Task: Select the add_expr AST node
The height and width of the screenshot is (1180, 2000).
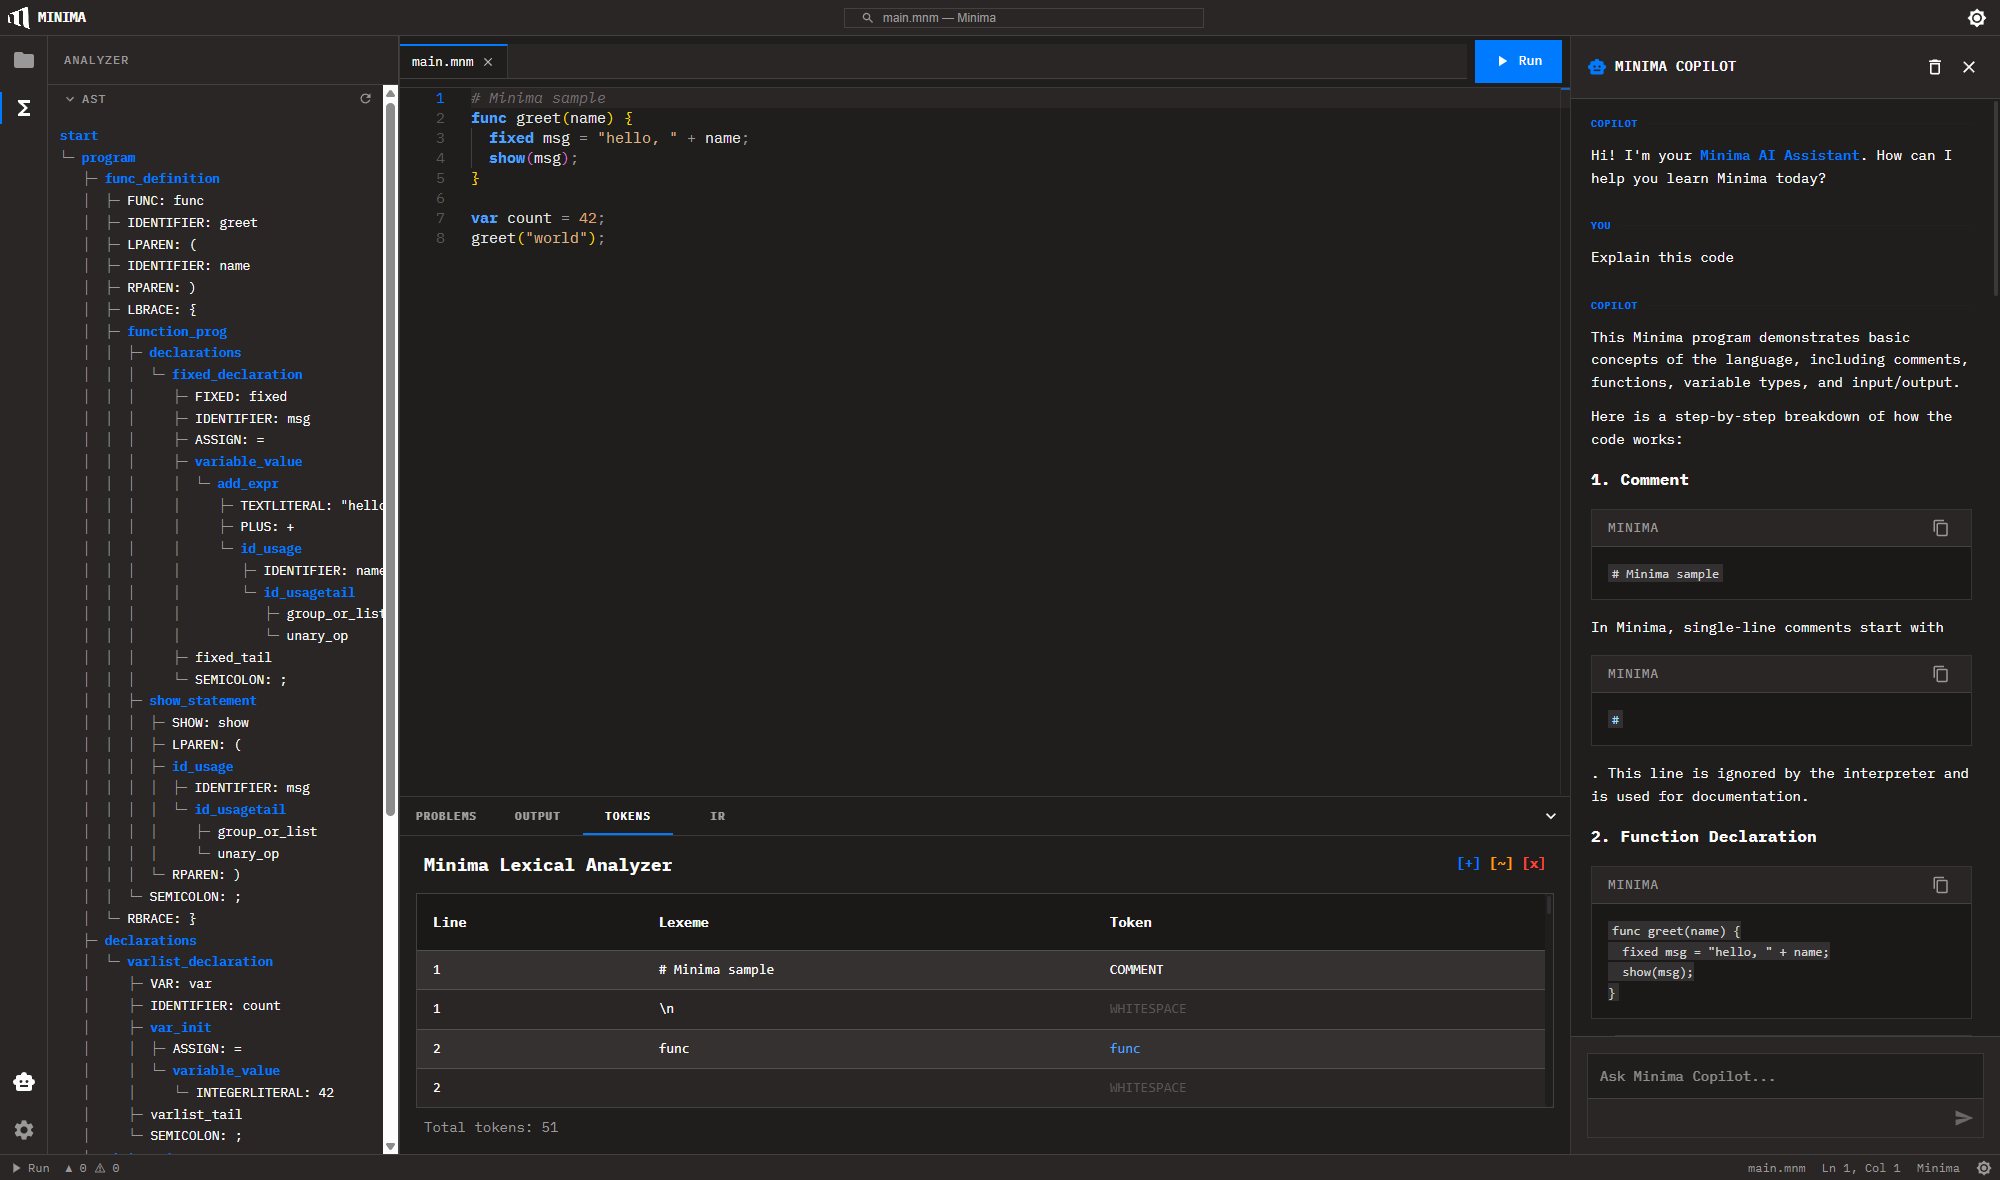Action: 248,484
